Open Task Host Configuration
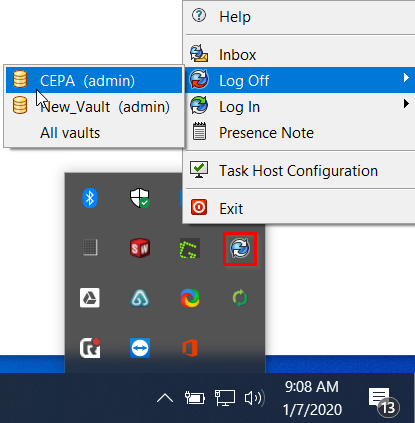Image resolution: width=415 pixels, height=423 pixels. (x=300, y=170)
